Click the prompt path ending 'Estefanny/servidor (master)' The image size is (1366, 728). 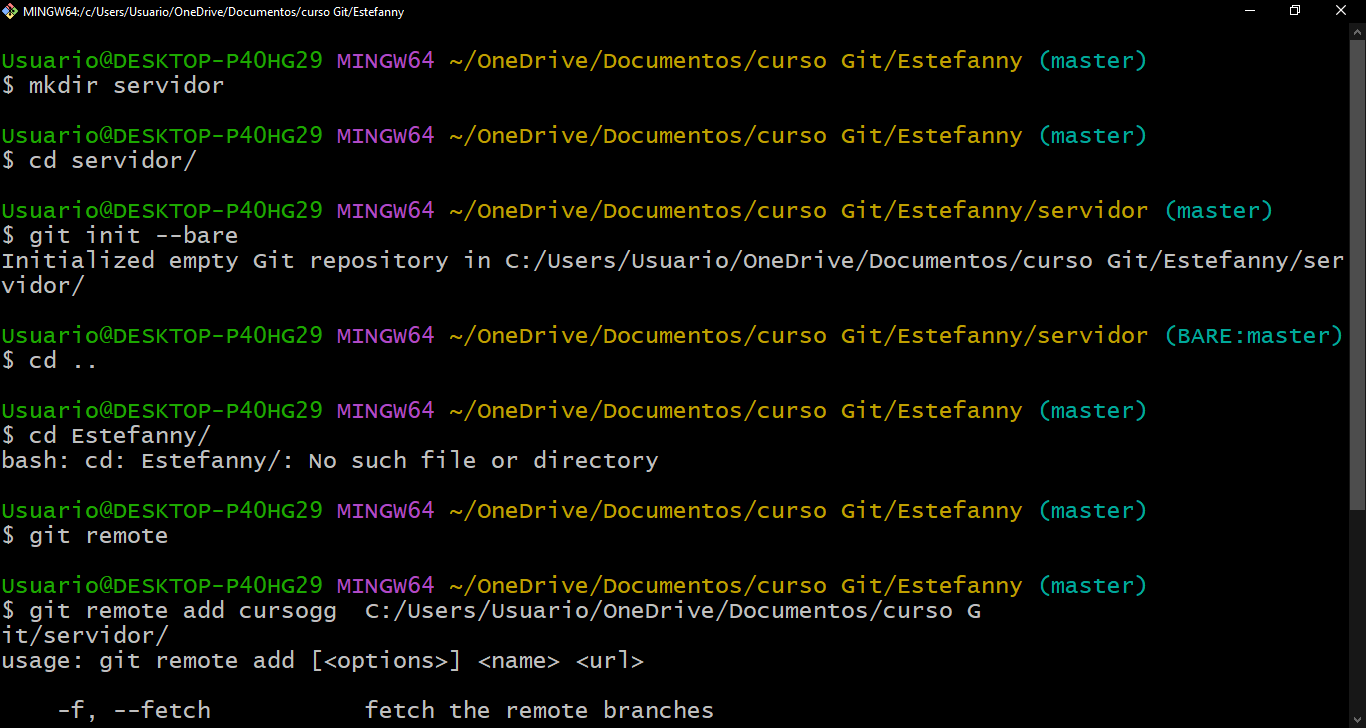(x=861, y=211)
